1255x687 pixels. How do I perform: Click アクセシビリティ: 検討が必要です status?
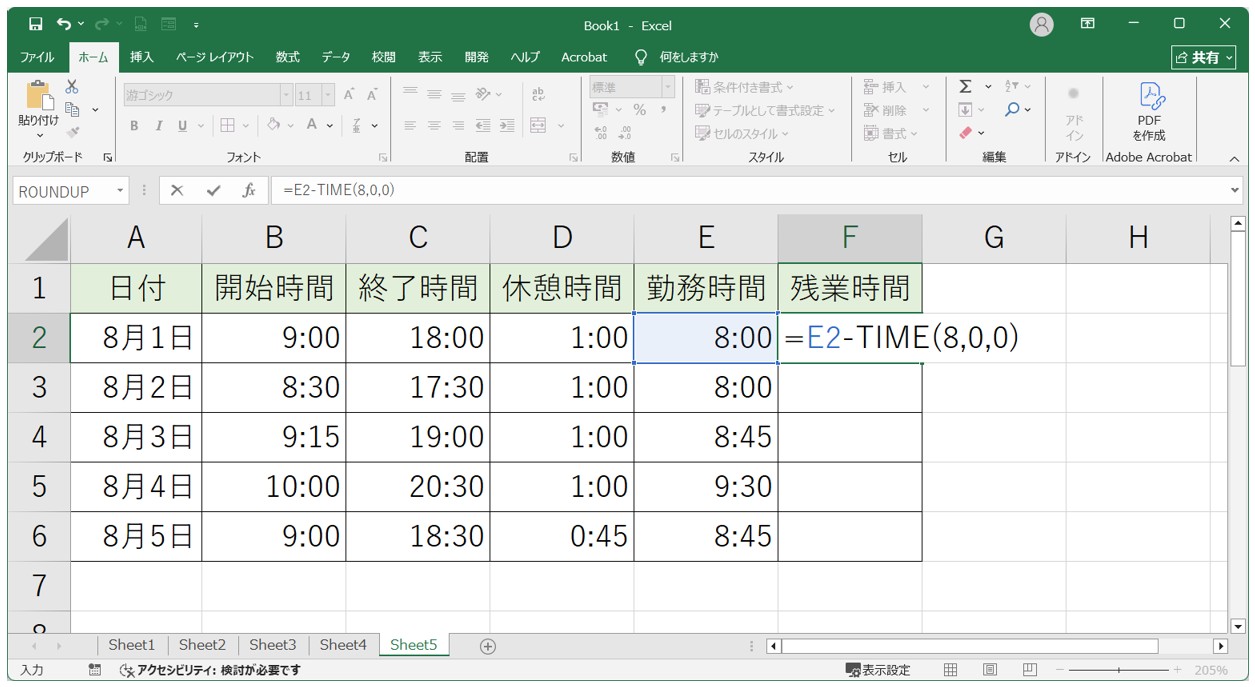click(210, 670)
